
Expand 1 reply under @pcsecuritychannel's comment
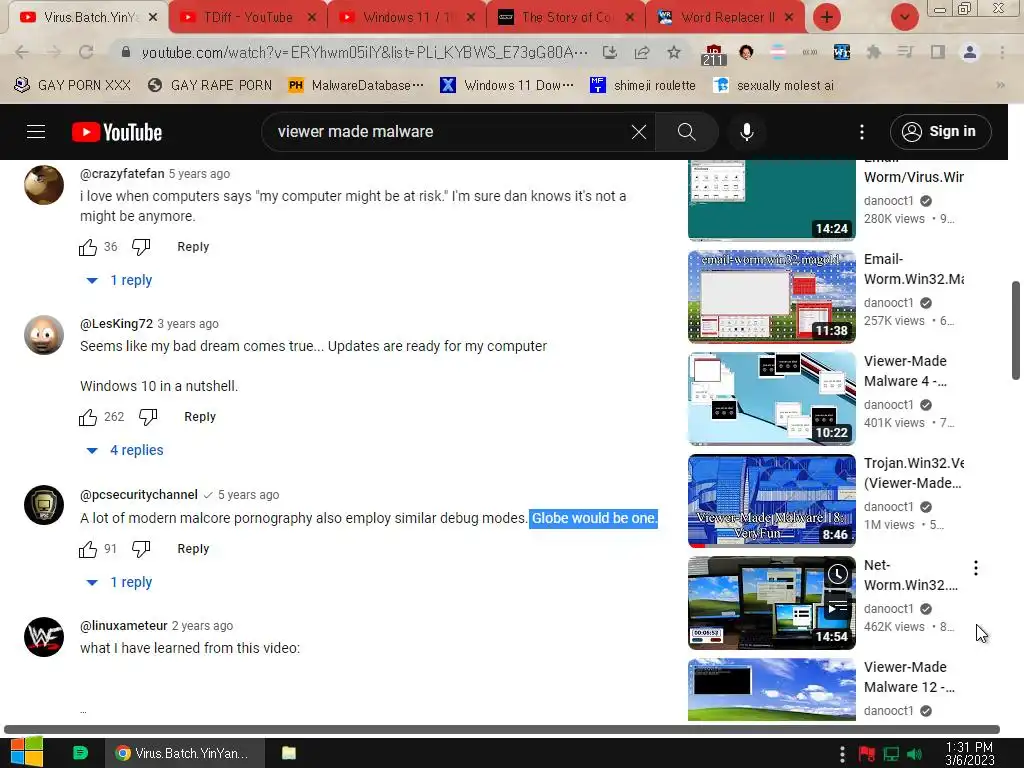[120, 583]
